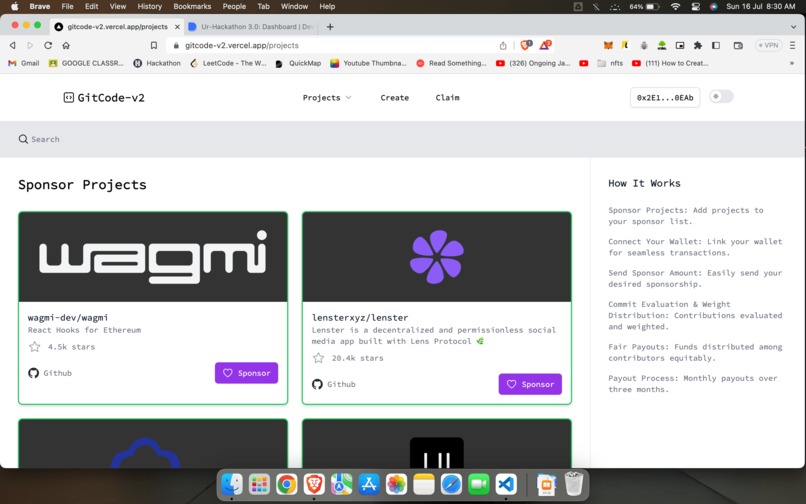Click the yellow moon extension icon
Screen dimensions: 806x504
(x=625, y=45)
